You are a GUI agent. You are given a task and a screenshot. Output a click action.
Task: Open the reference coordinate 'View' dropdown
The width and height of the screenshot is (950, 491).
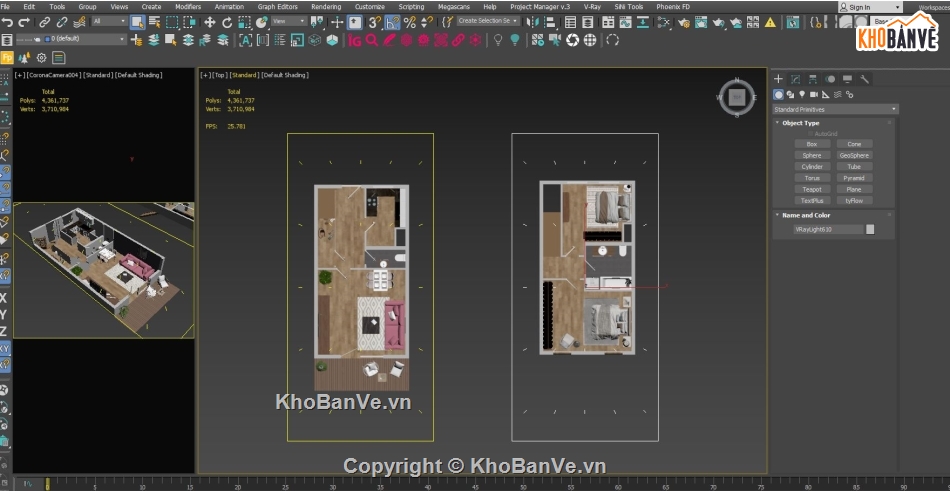(289, 21)
